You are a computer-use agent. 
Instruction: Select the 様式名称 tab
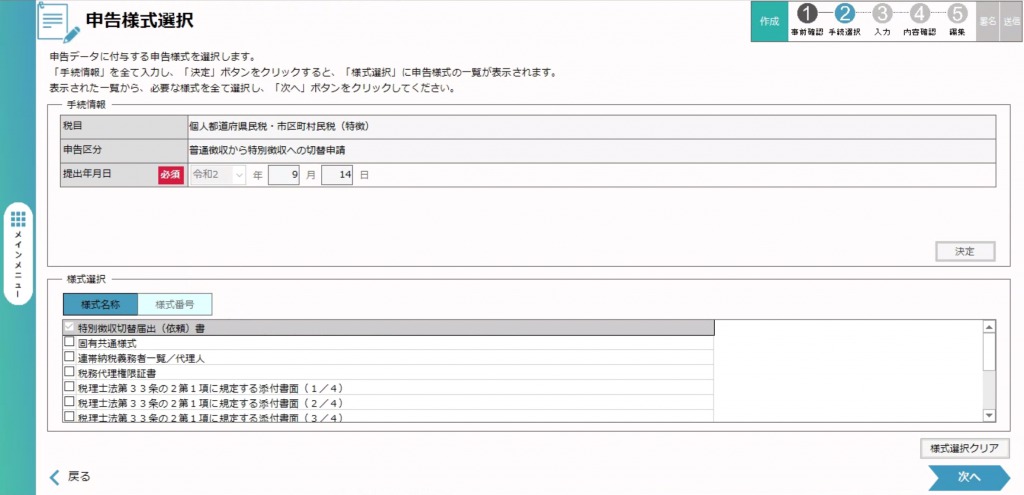coord(100,305)
